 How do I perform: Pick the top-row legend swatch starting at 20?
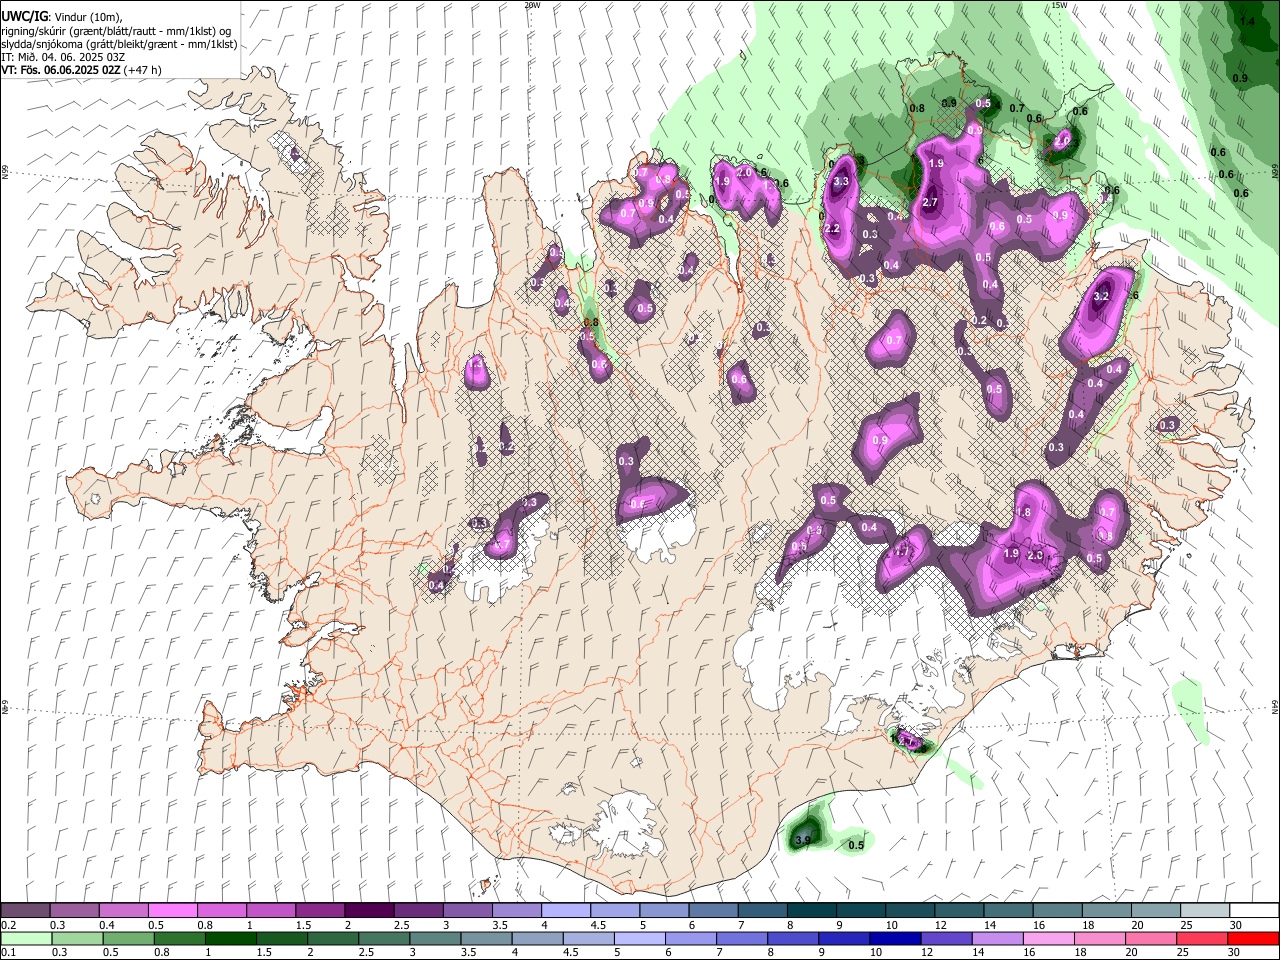click(x=1155, y=911)
